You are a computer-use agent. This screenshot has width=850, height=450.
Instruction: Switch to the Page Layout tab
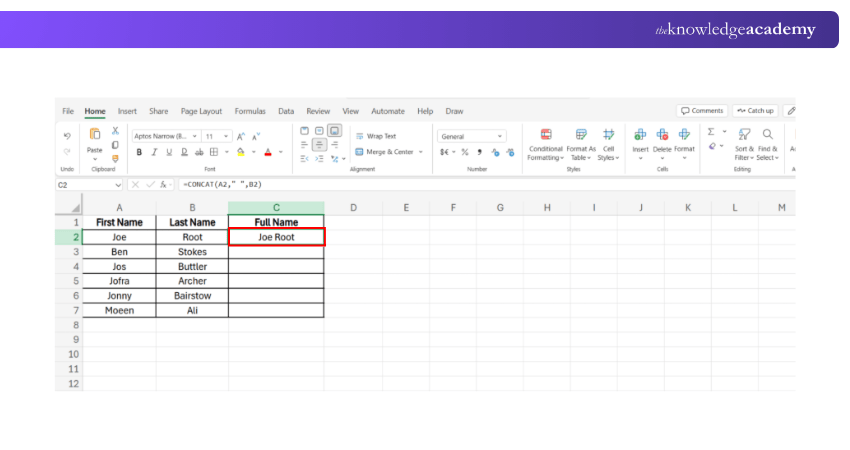tap(201, 111)
